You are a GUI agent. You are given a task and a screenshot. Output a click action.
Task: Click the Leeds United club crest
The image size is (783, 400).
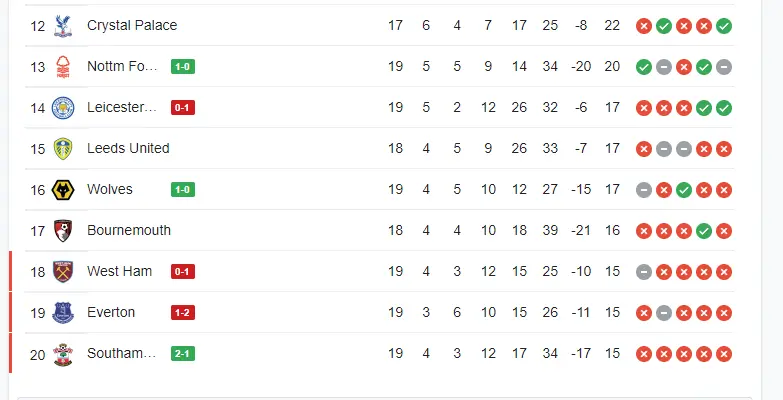[x=64, y=148]
